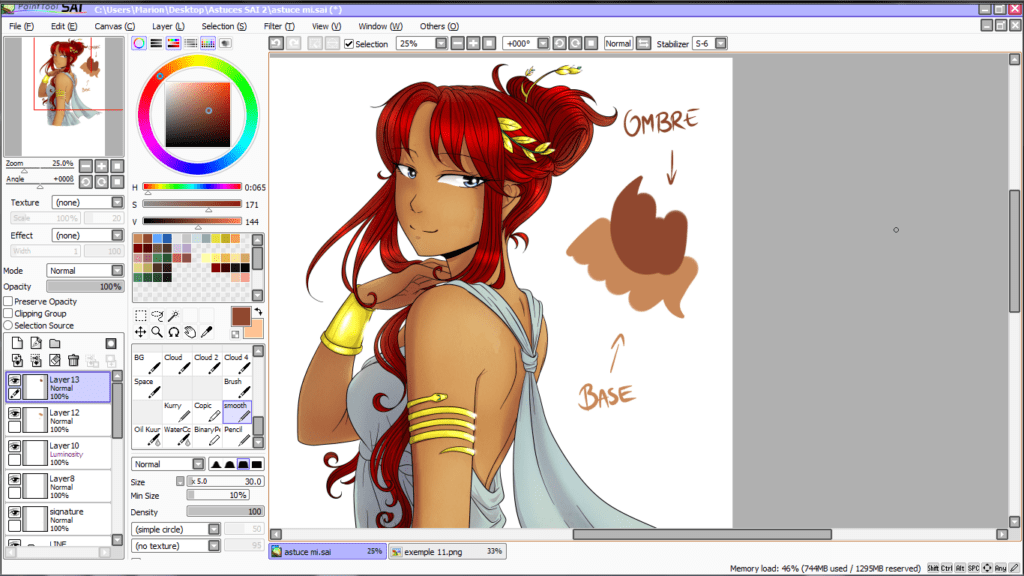Viewport: 1024px width, 576px height.
Task: Open the (simple circle) brush shape dropdown
Action: coord(176,529)
